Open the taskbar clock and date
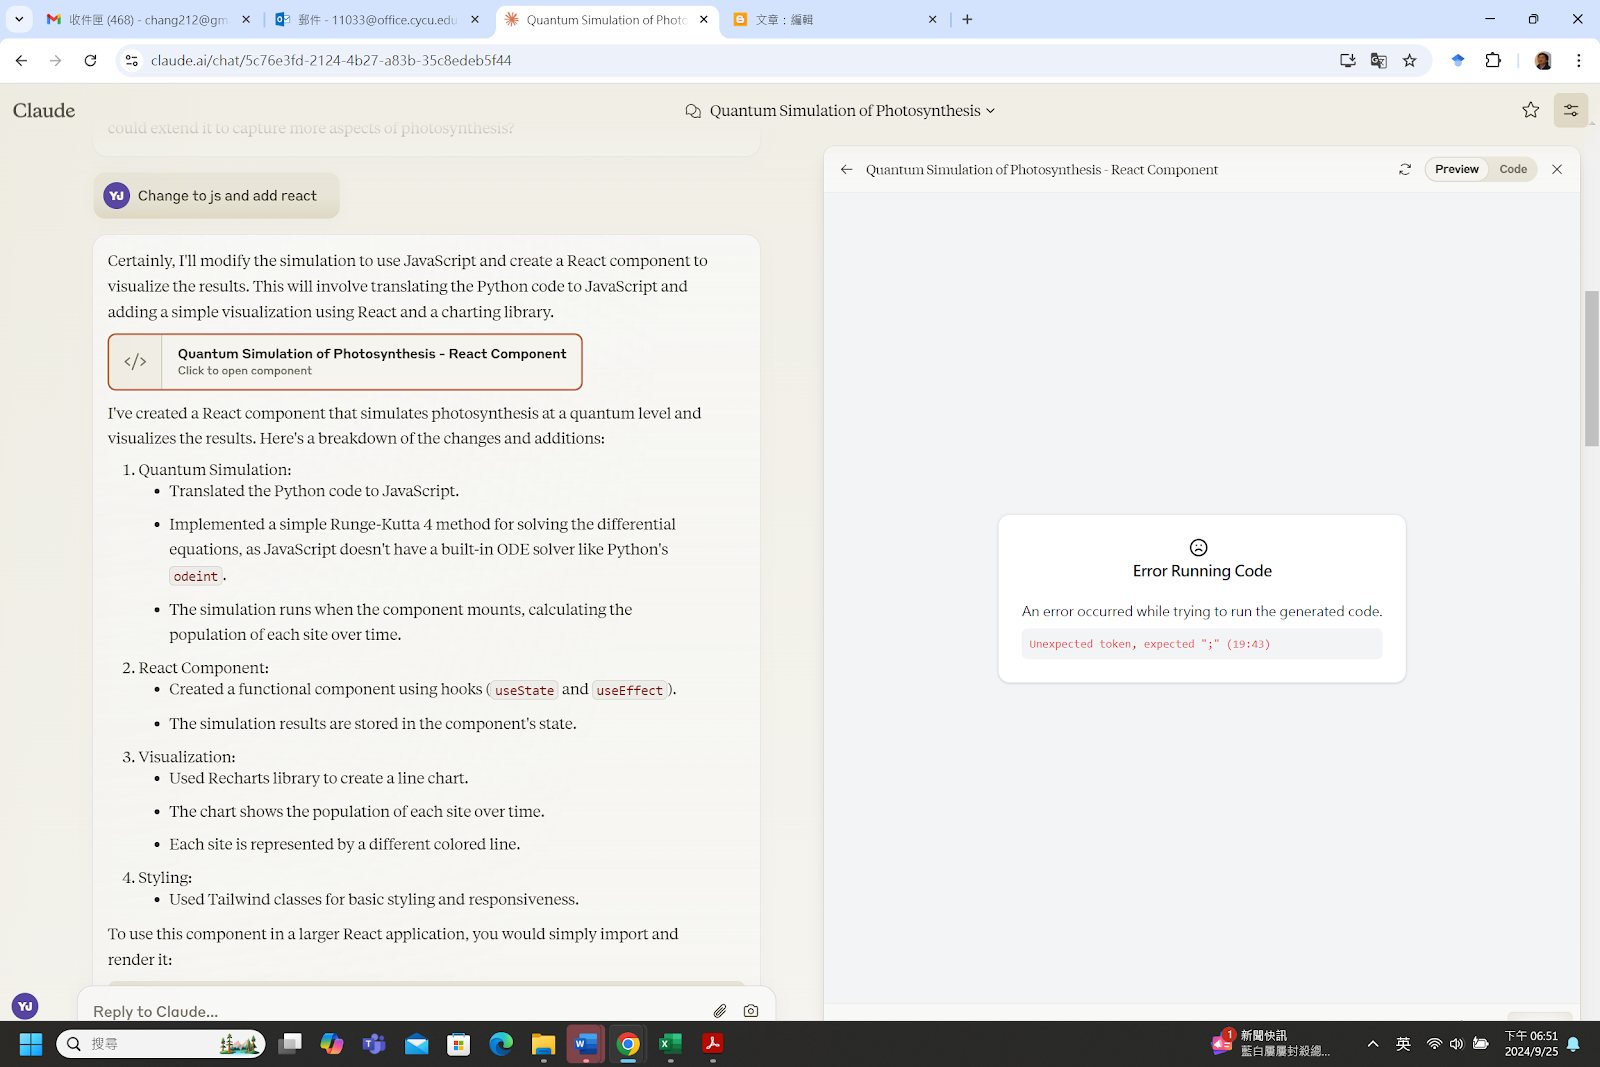1600x1067 pixels. (1531, 1044)
